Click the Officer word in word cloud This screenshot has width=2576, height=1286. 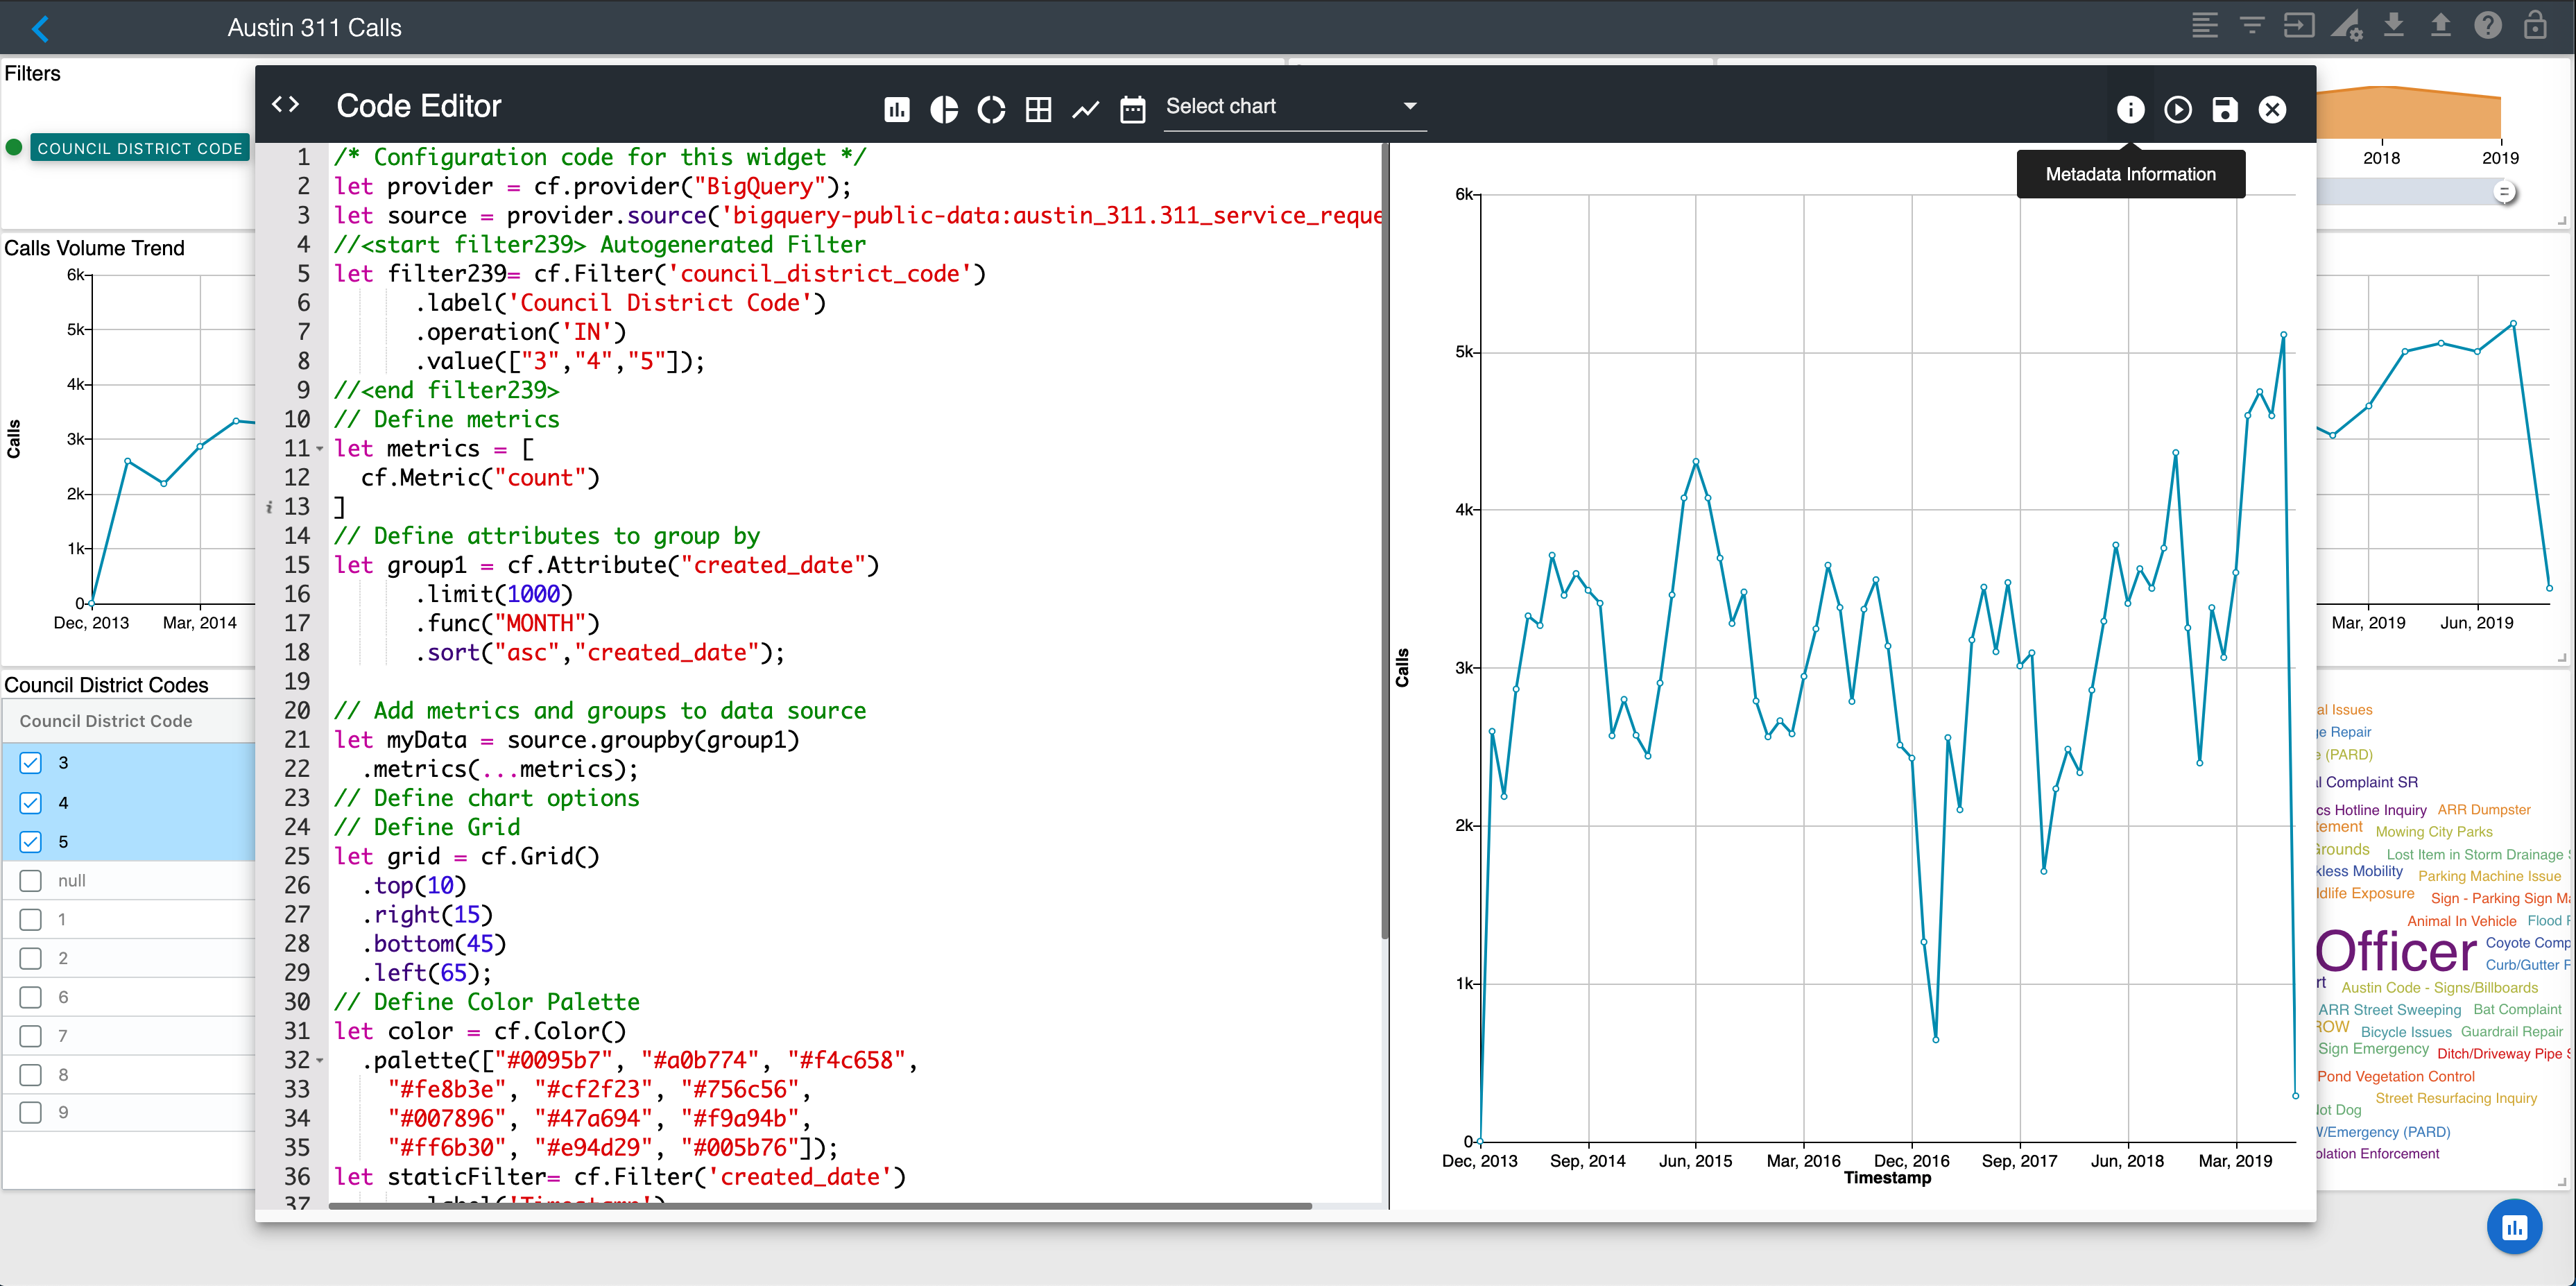coord(2396,951)
